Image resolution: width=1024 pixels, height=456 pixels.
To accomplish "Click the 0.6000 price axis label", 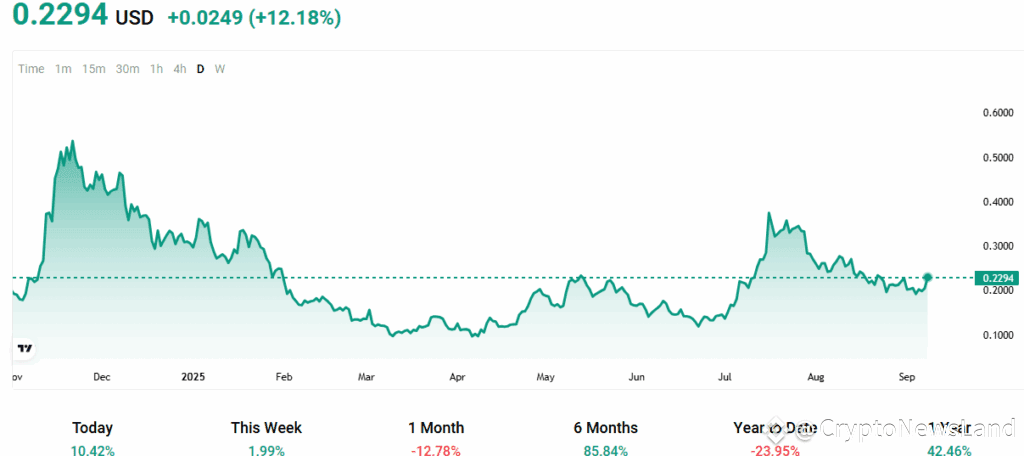I will (x=999, y=113).
